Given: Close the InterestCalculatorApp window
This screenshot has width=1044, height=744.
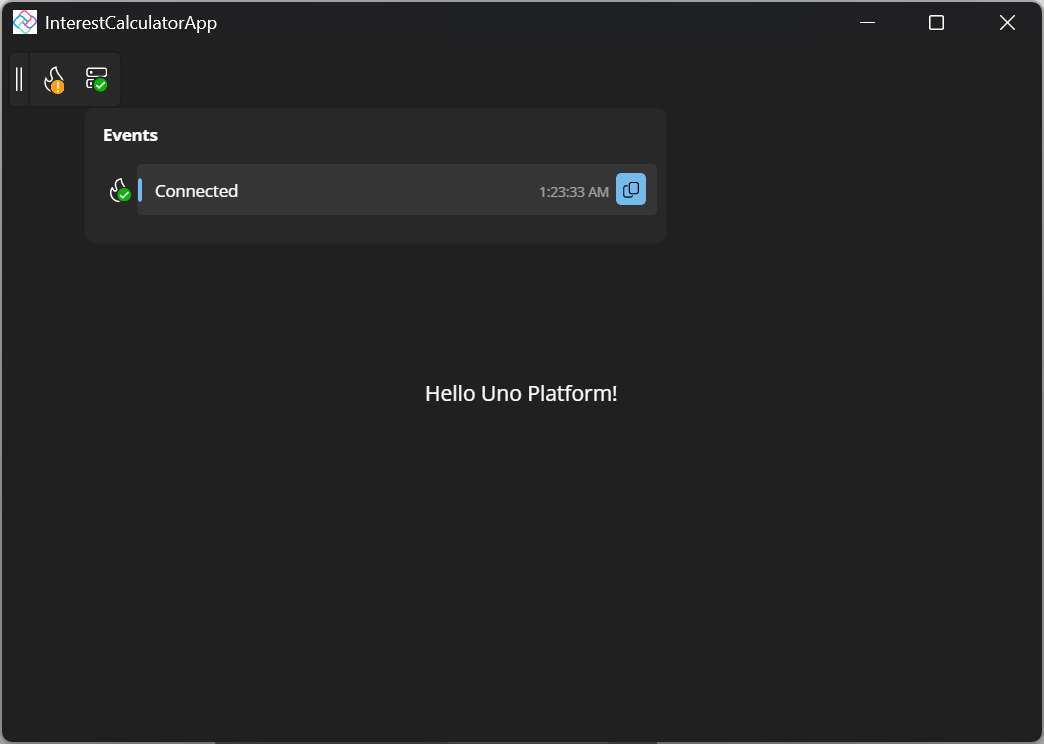Looking at the screenshot, I should tap(1007, 23).
